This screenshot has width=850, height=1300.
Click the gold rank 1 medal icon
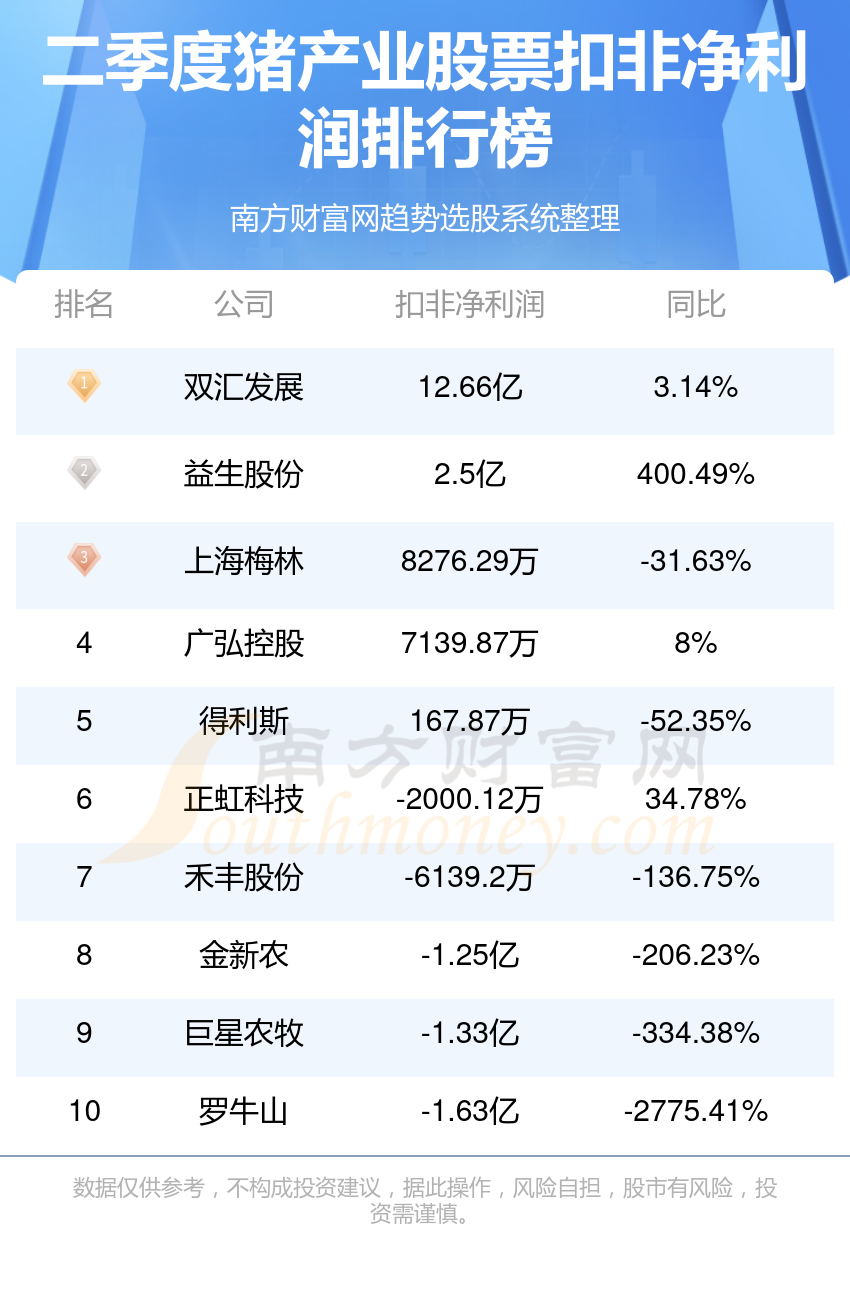[x=84, y=385]
